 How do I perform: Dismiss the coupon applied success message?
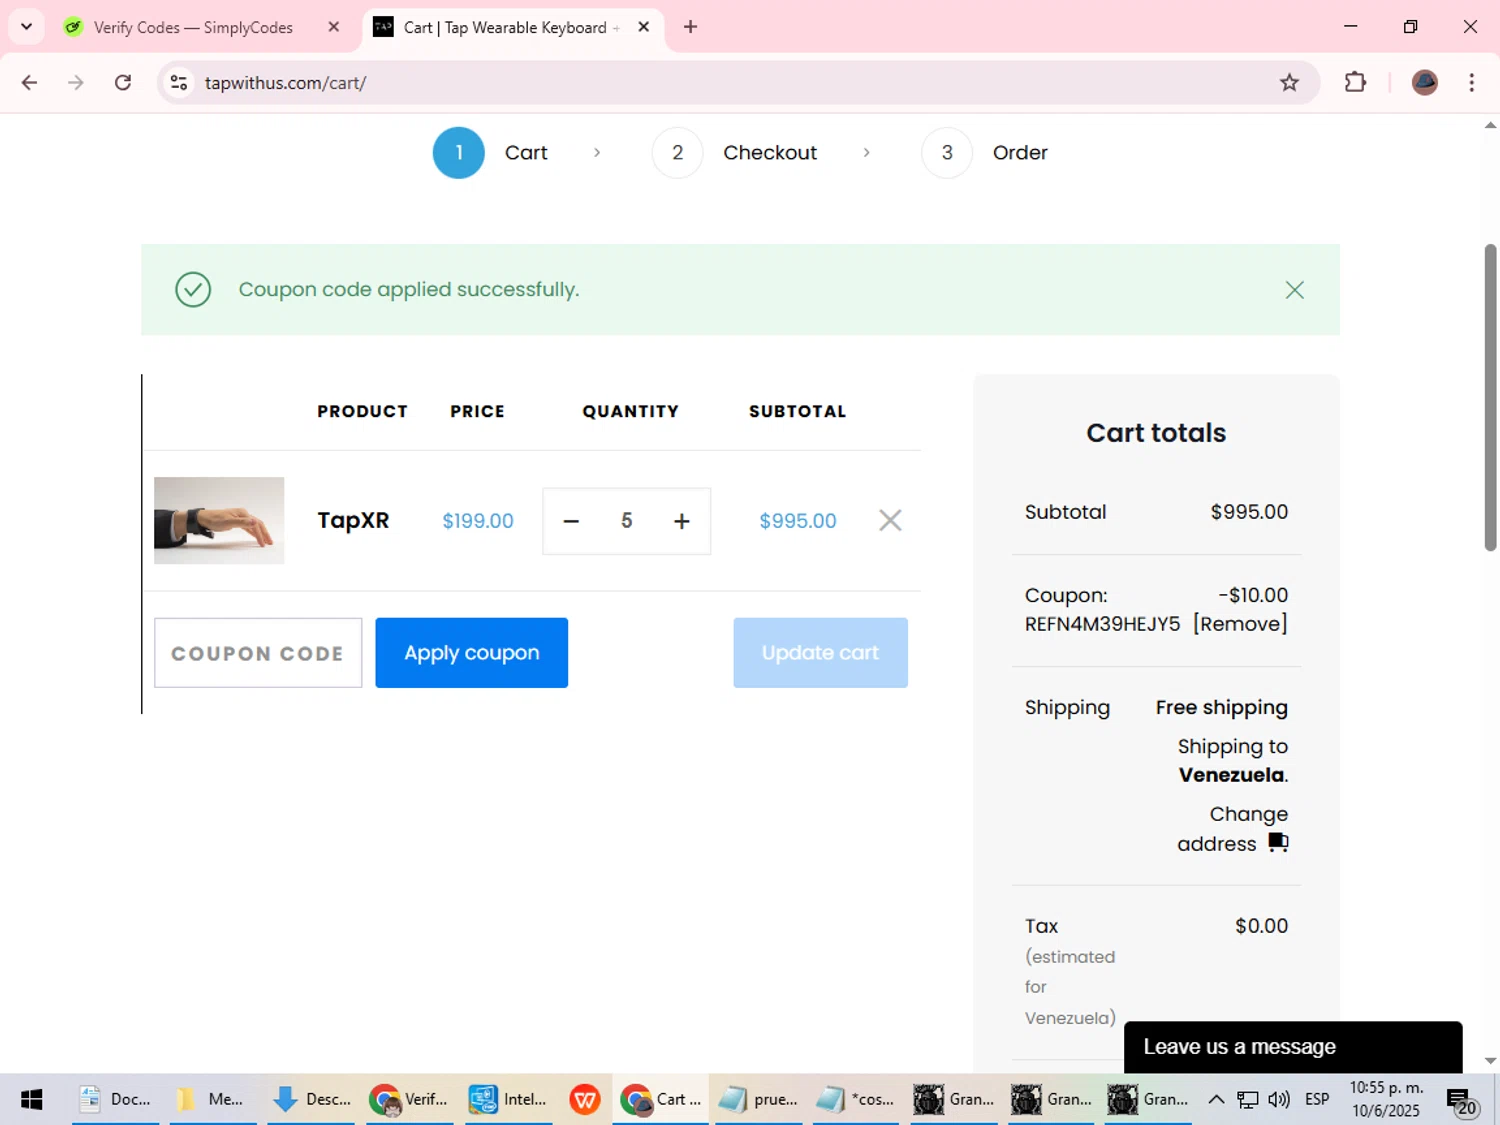[x=1295, y=290]
